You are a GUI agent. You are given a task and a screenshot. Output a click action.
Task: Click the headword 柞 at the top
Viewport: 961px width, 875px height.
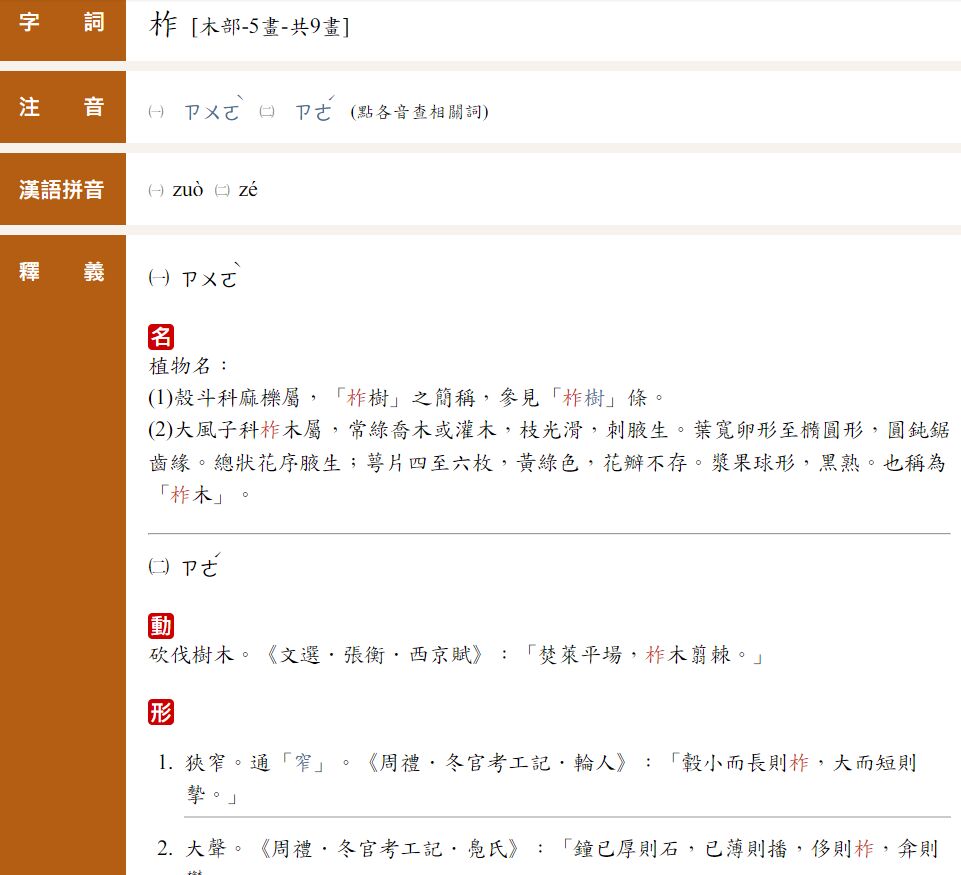(x=163, y=25)
